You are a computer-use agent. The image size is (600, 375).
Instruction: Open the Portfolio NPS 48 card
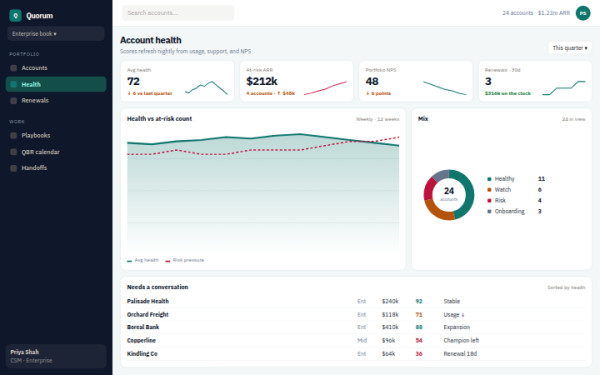[x=416, y=81]
